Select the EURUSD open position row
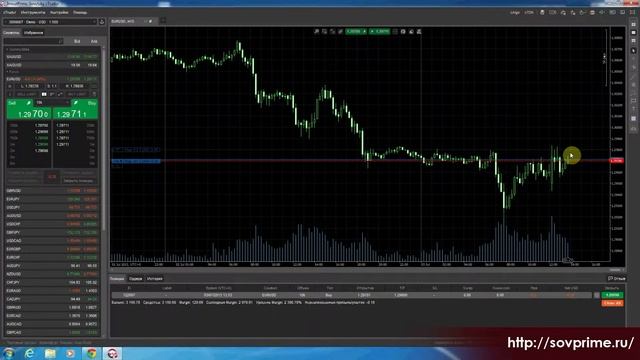The height and width of the screenshot is (360, 640). (351, 295)
